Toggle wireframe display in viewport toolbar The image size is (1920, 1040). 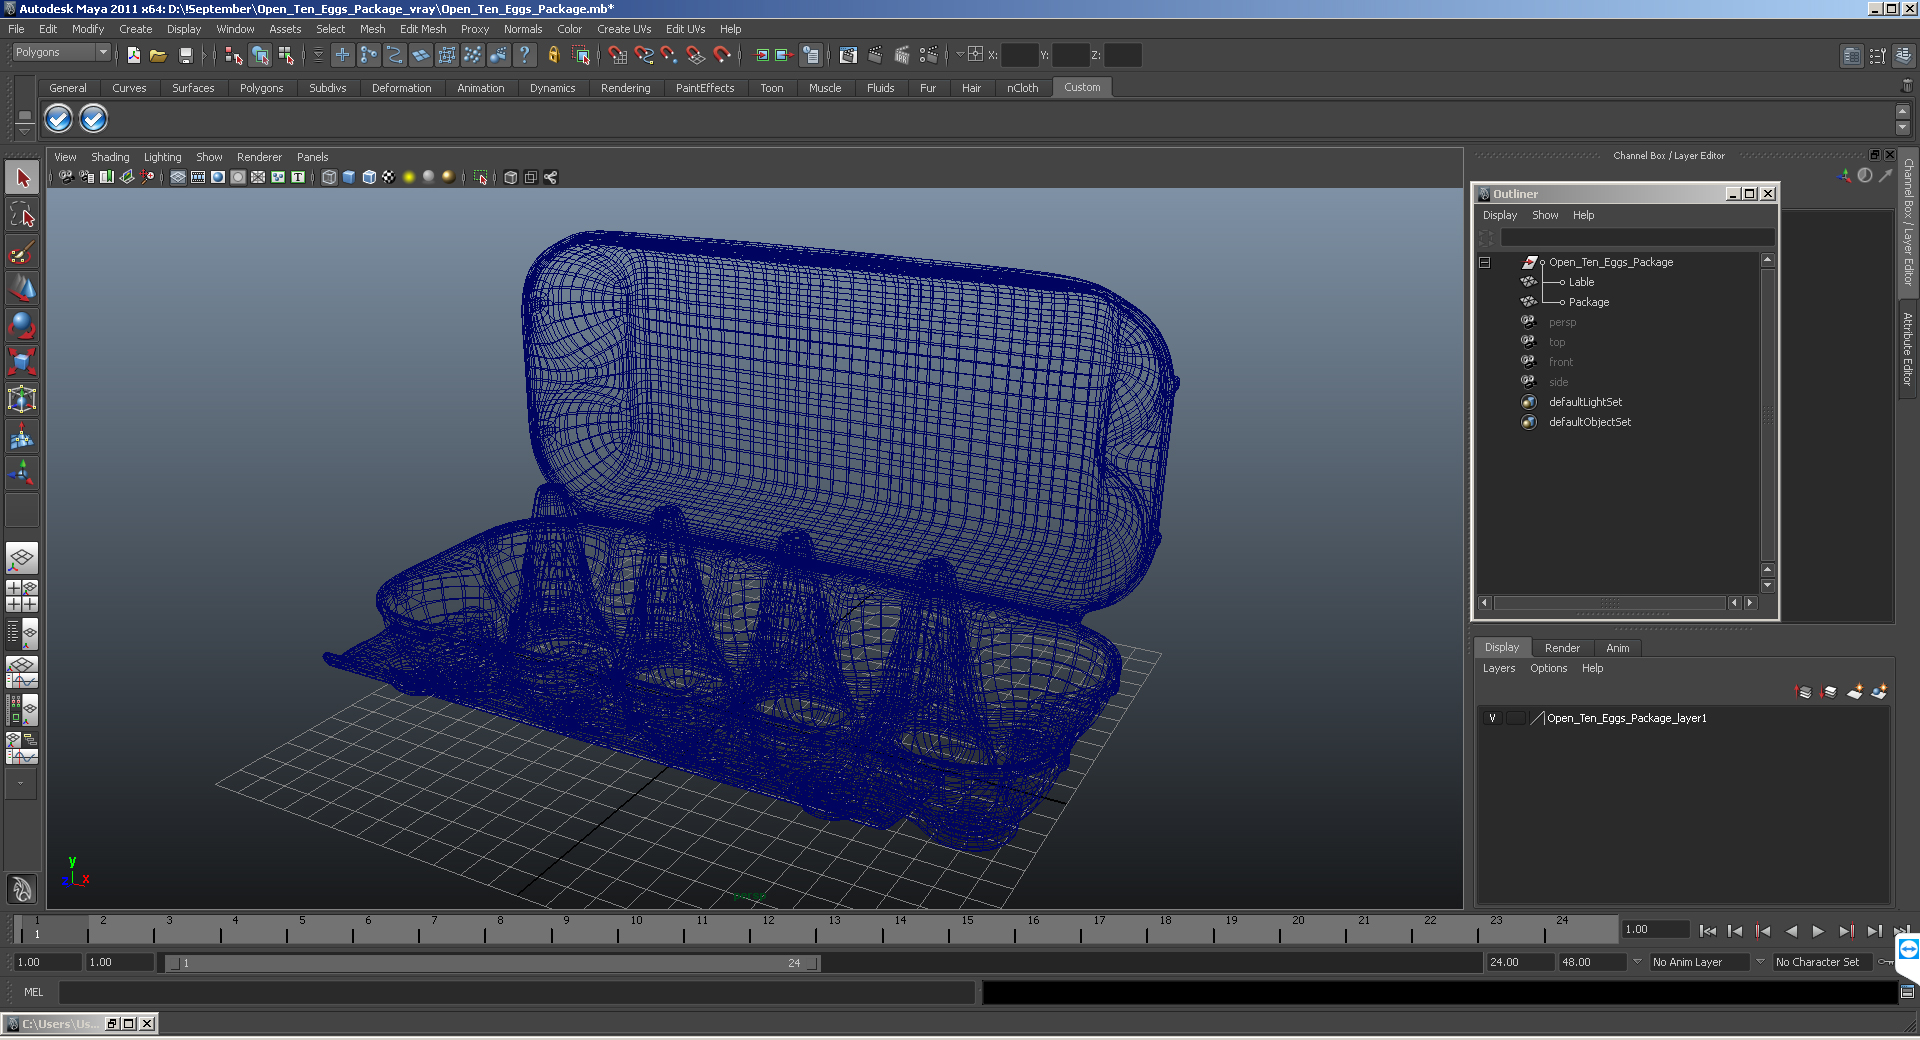click(329, 177)
